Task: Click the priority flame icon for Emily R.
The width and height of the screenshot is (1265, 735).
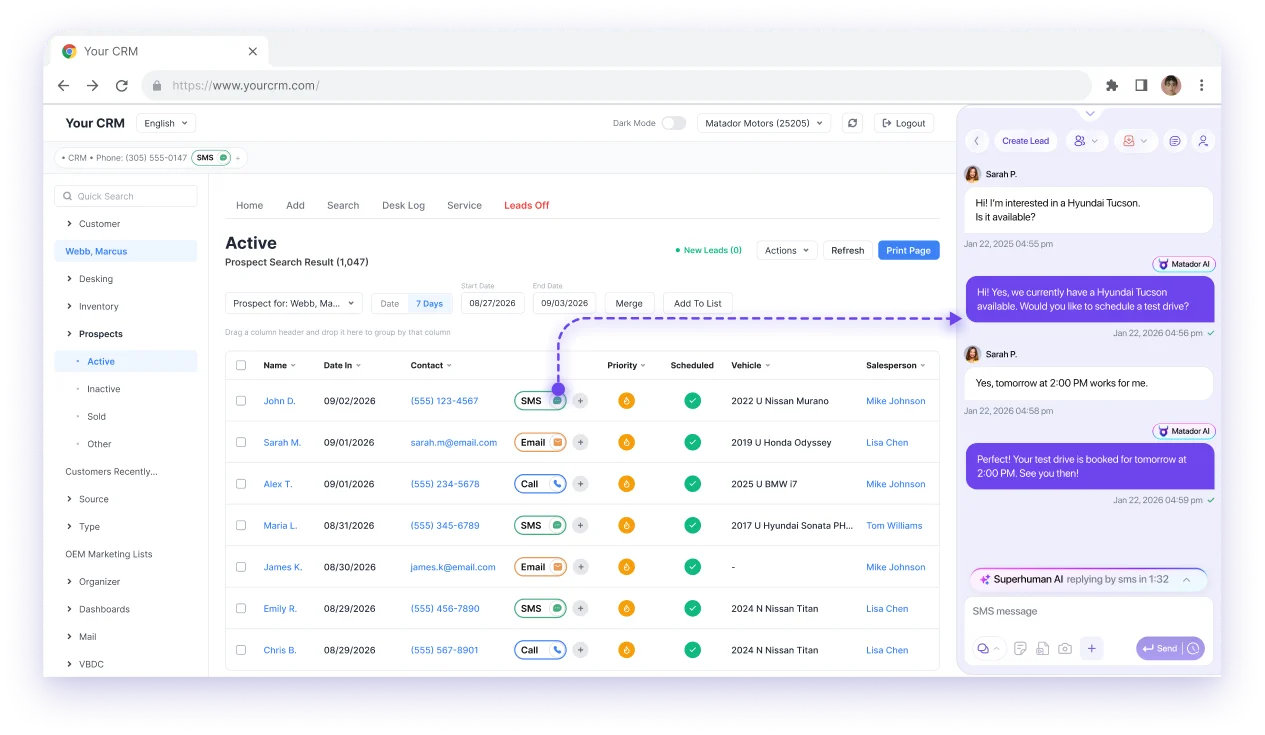Action: pyautogui.click(x=626, y=608)
